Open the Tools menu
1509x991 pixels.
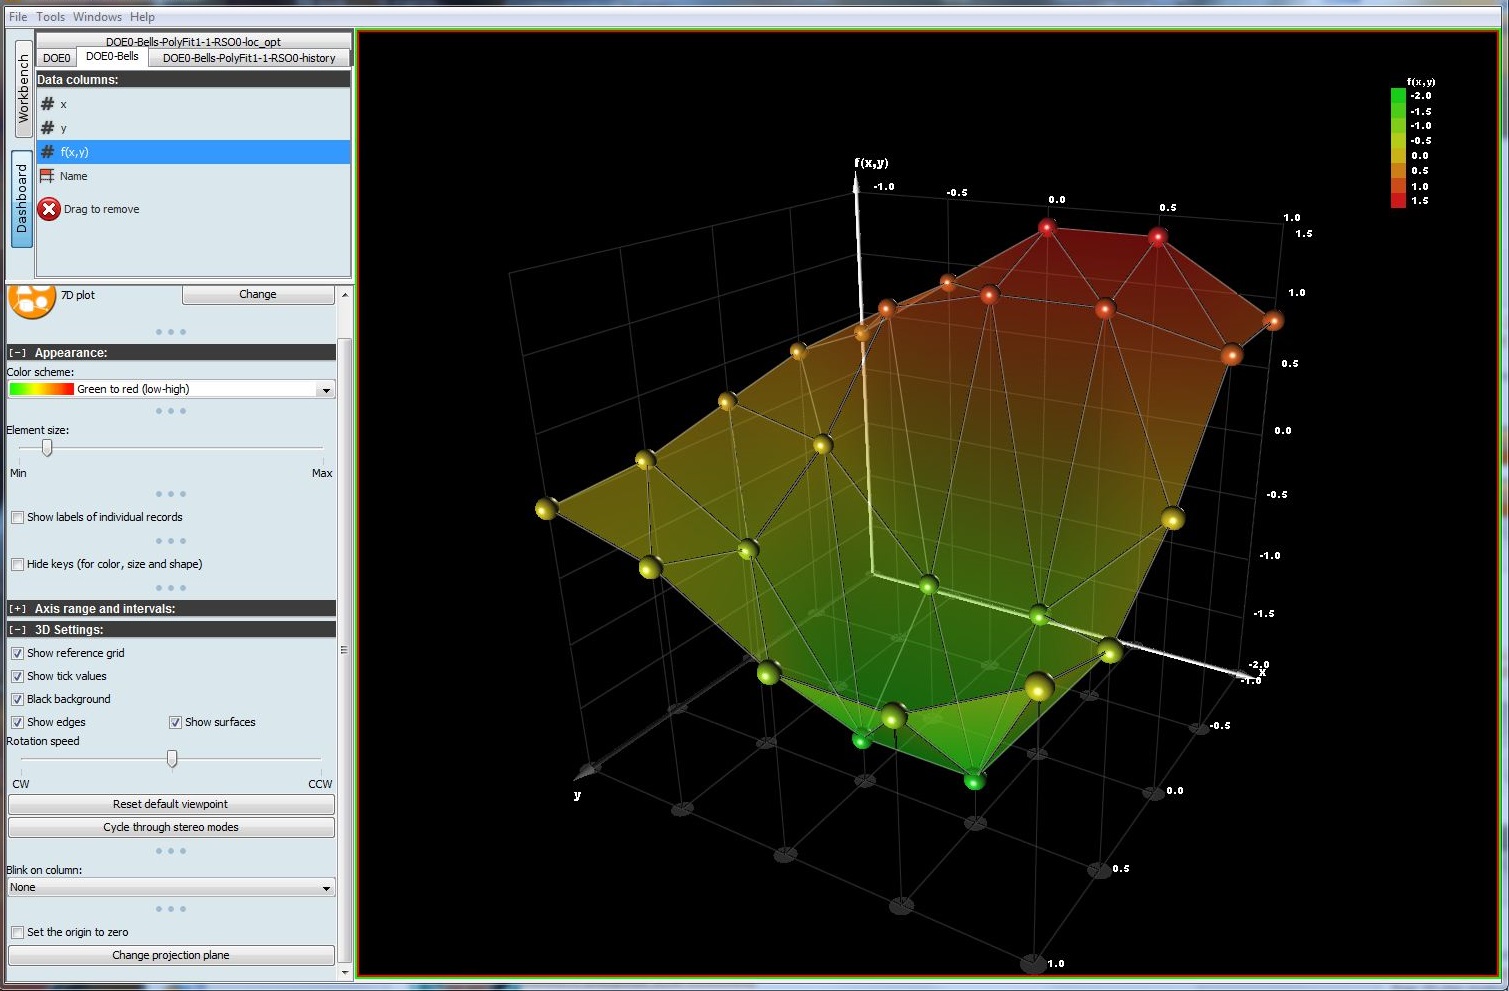pos(50,17)
